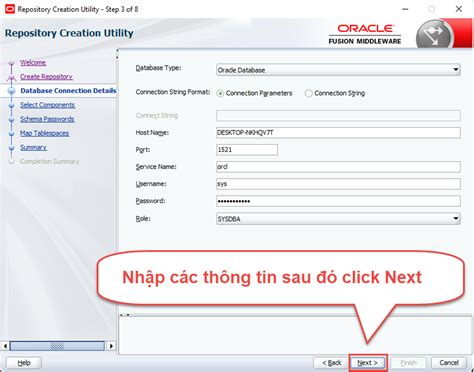Click the step bullet beside Summary
Screen dimensions: 474x372
pyautogui.click(x=12, y=148)
